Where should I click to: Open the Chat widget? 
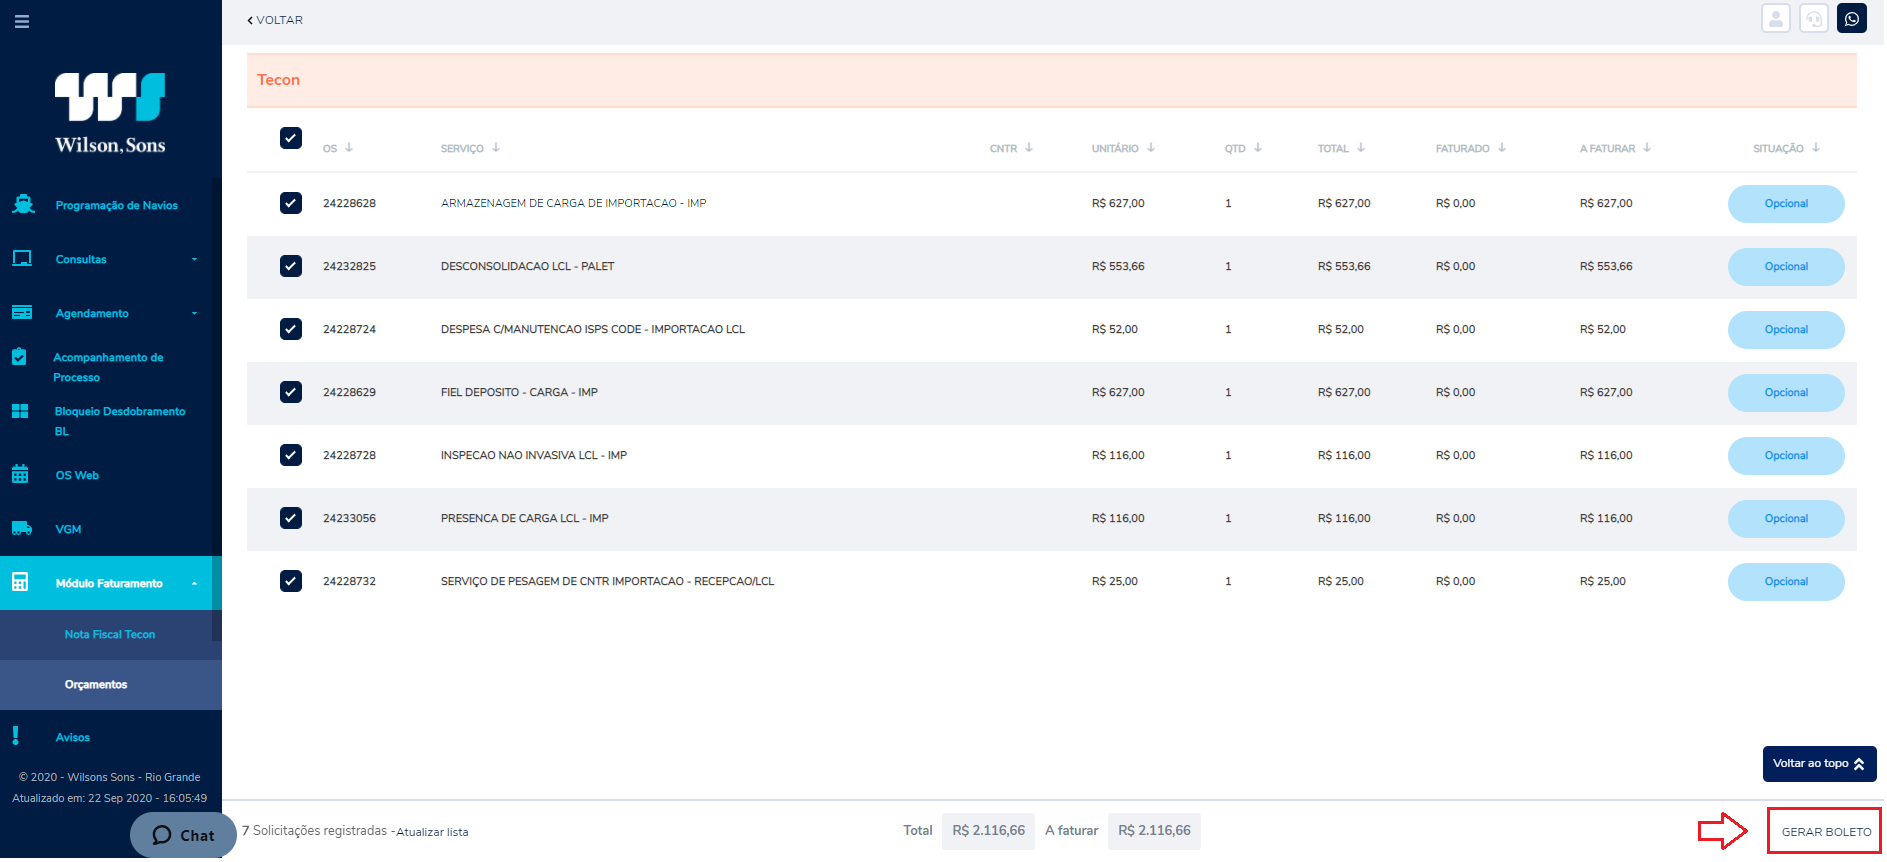click(x=183, y=835)
